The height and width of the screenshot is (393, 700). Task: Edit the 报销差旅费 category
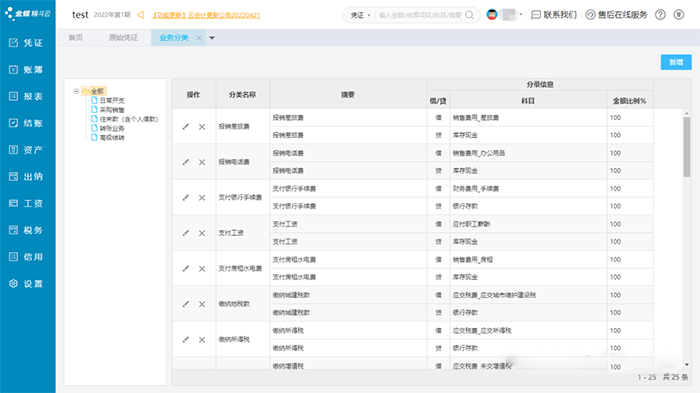(186, 126)
